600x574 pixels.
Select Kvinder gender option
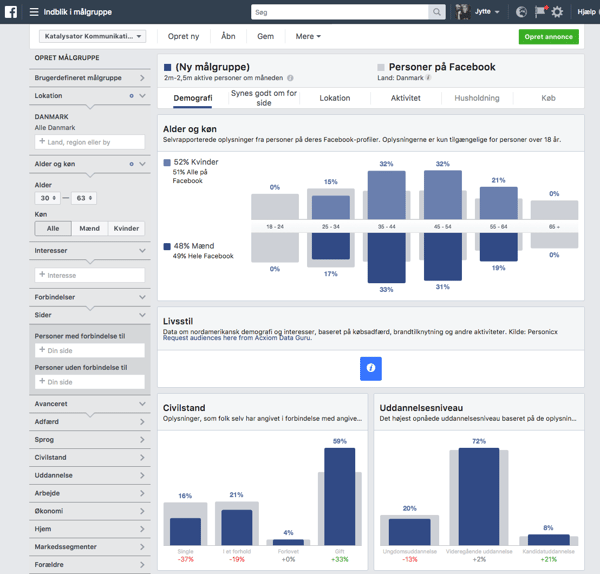pos(126,228)
